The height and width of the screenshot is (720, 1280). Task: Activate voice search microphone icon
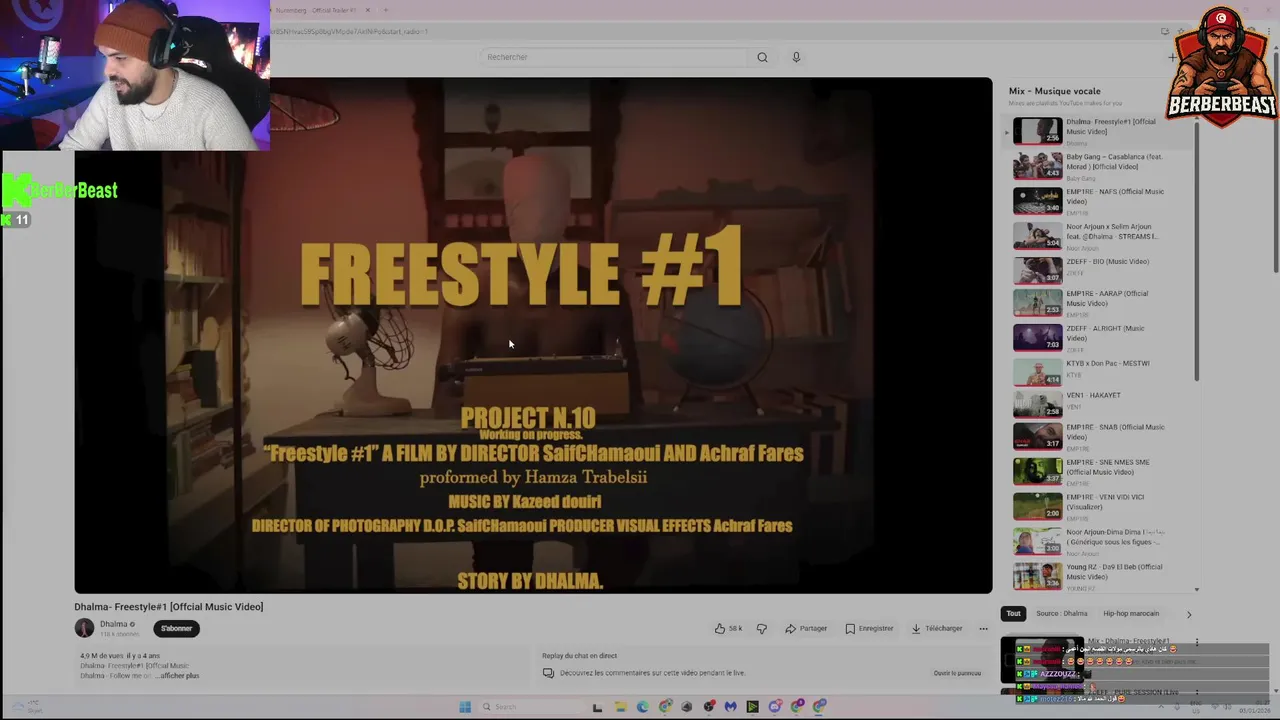(796, 57)
